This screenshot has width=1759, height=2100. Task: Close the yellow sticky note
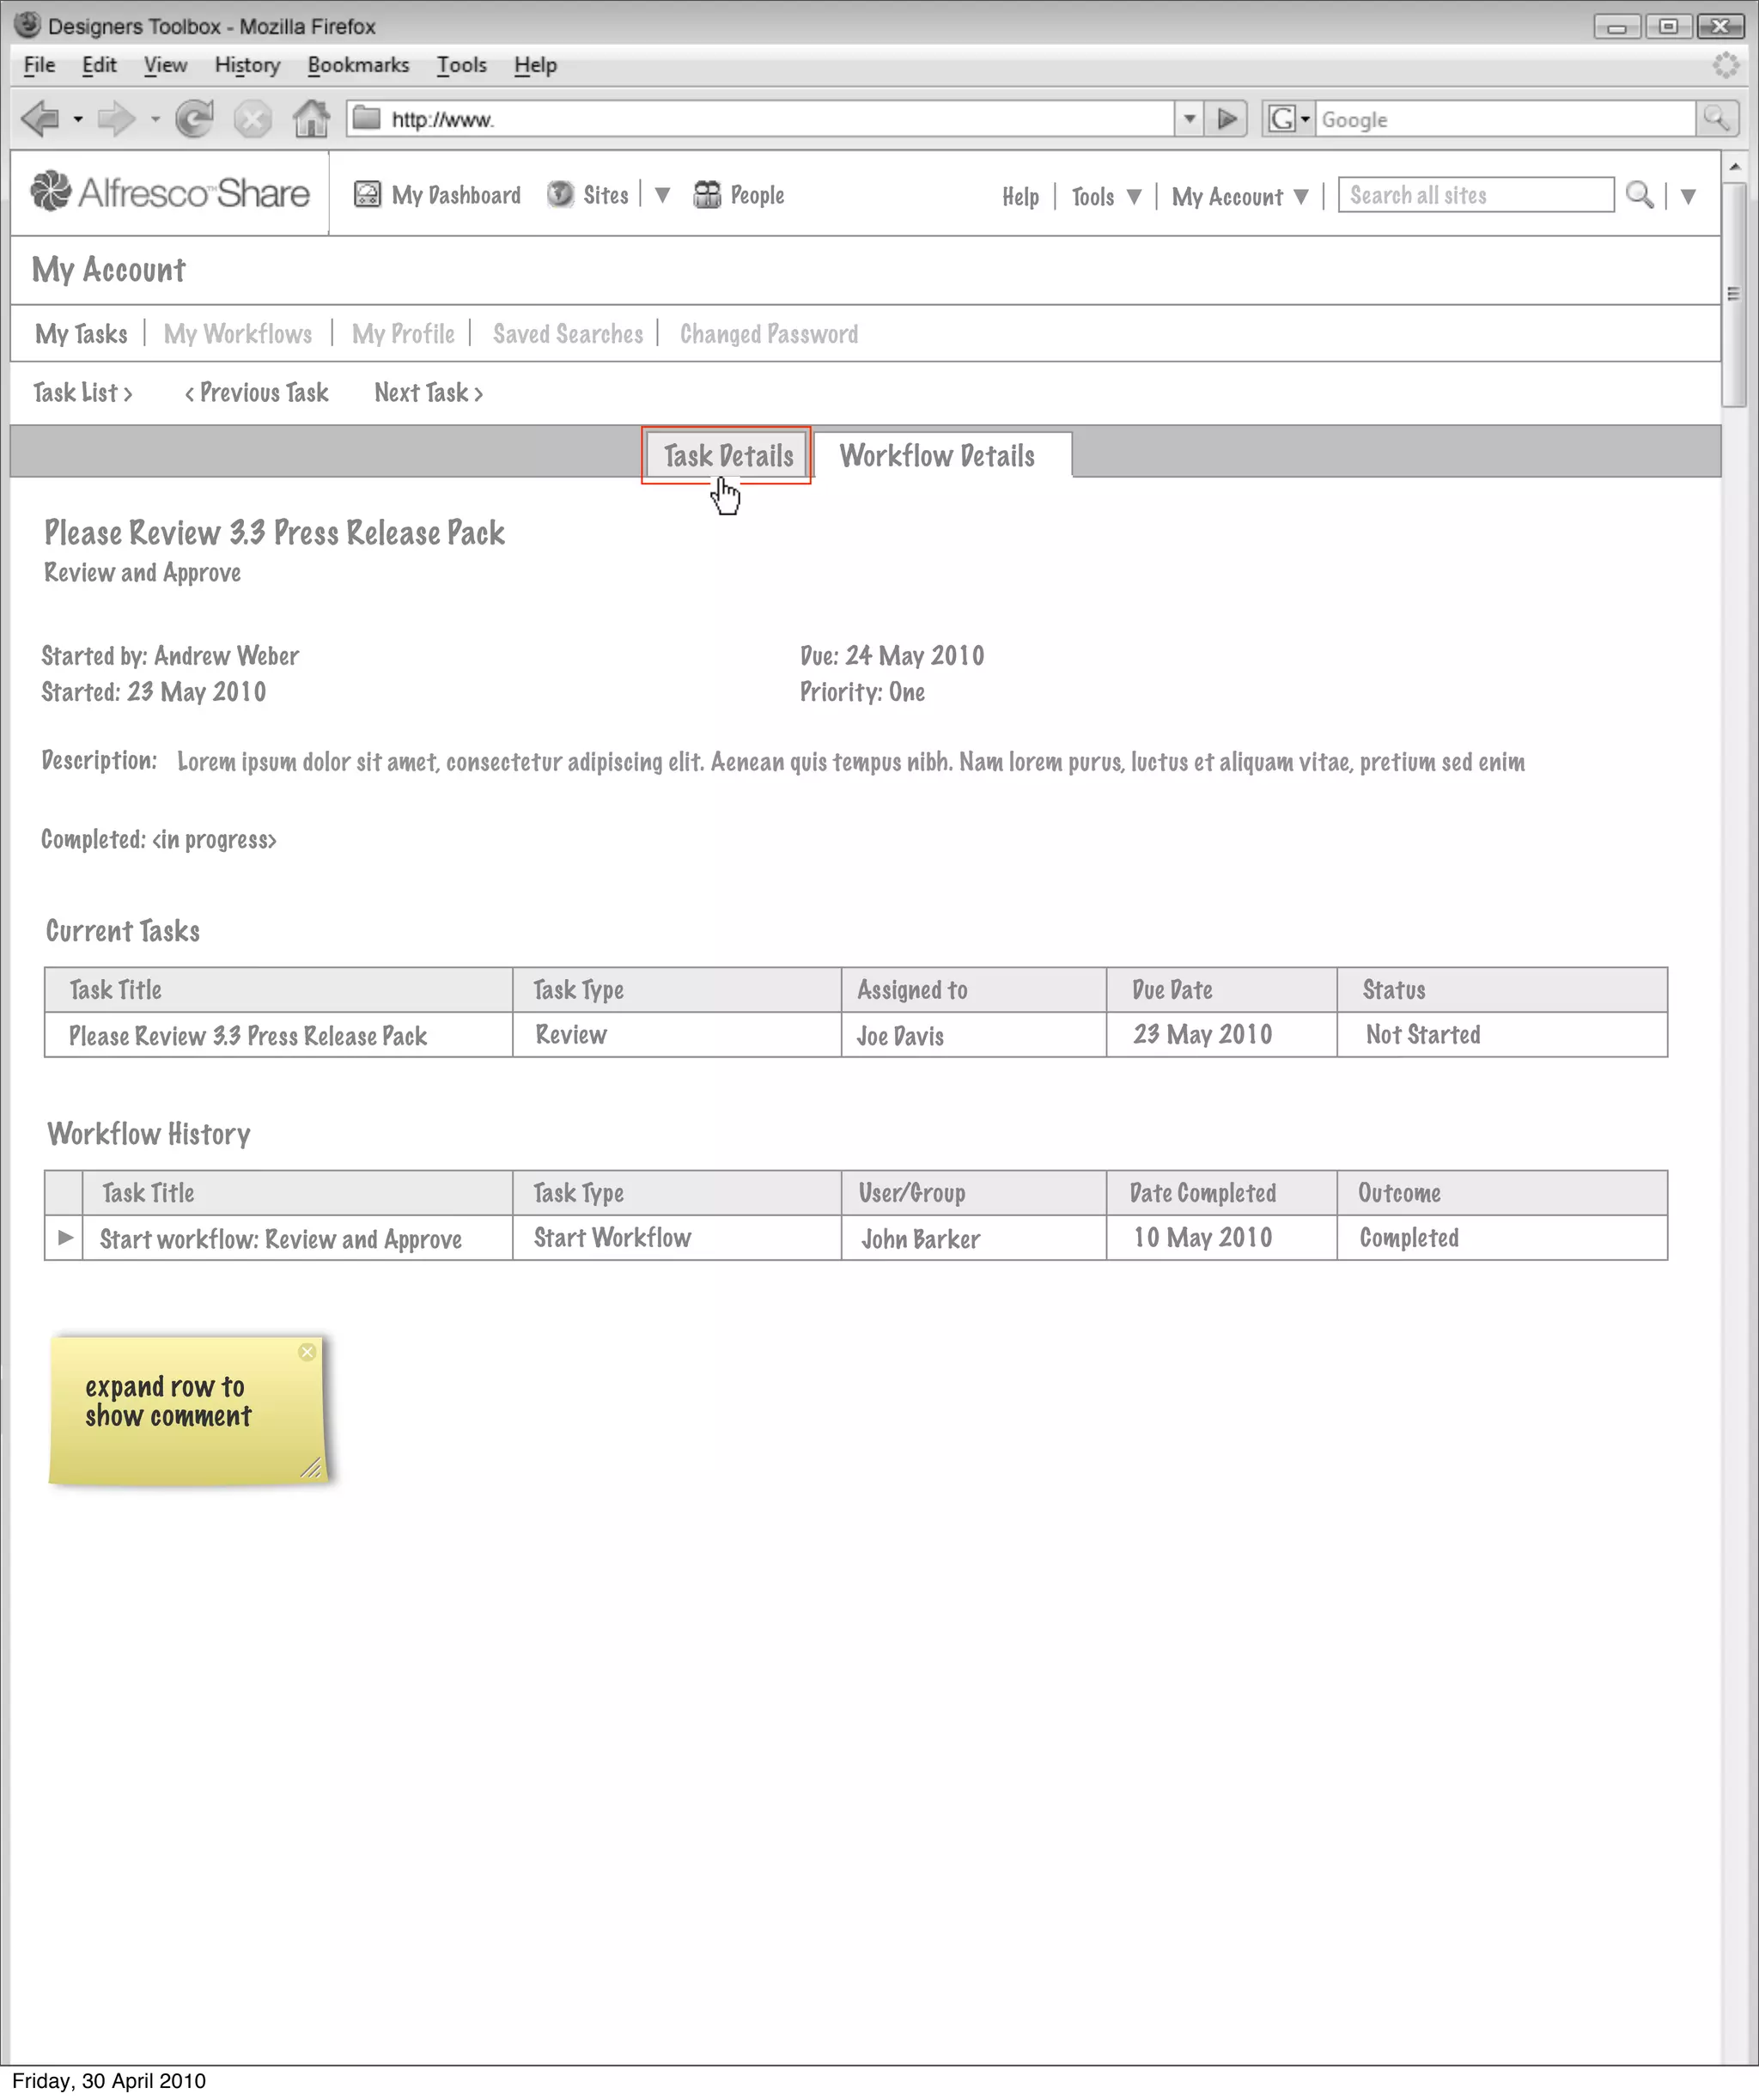307,1352
